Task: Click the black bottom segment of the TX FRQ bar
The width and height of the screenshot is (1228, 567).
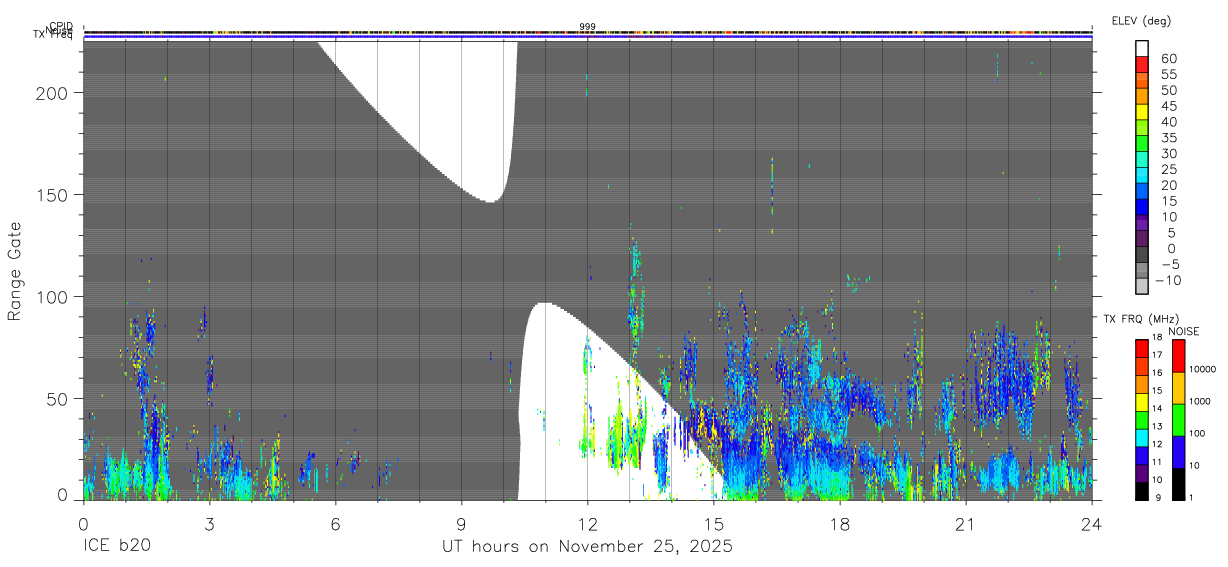Action: (x=1142, y=491)
